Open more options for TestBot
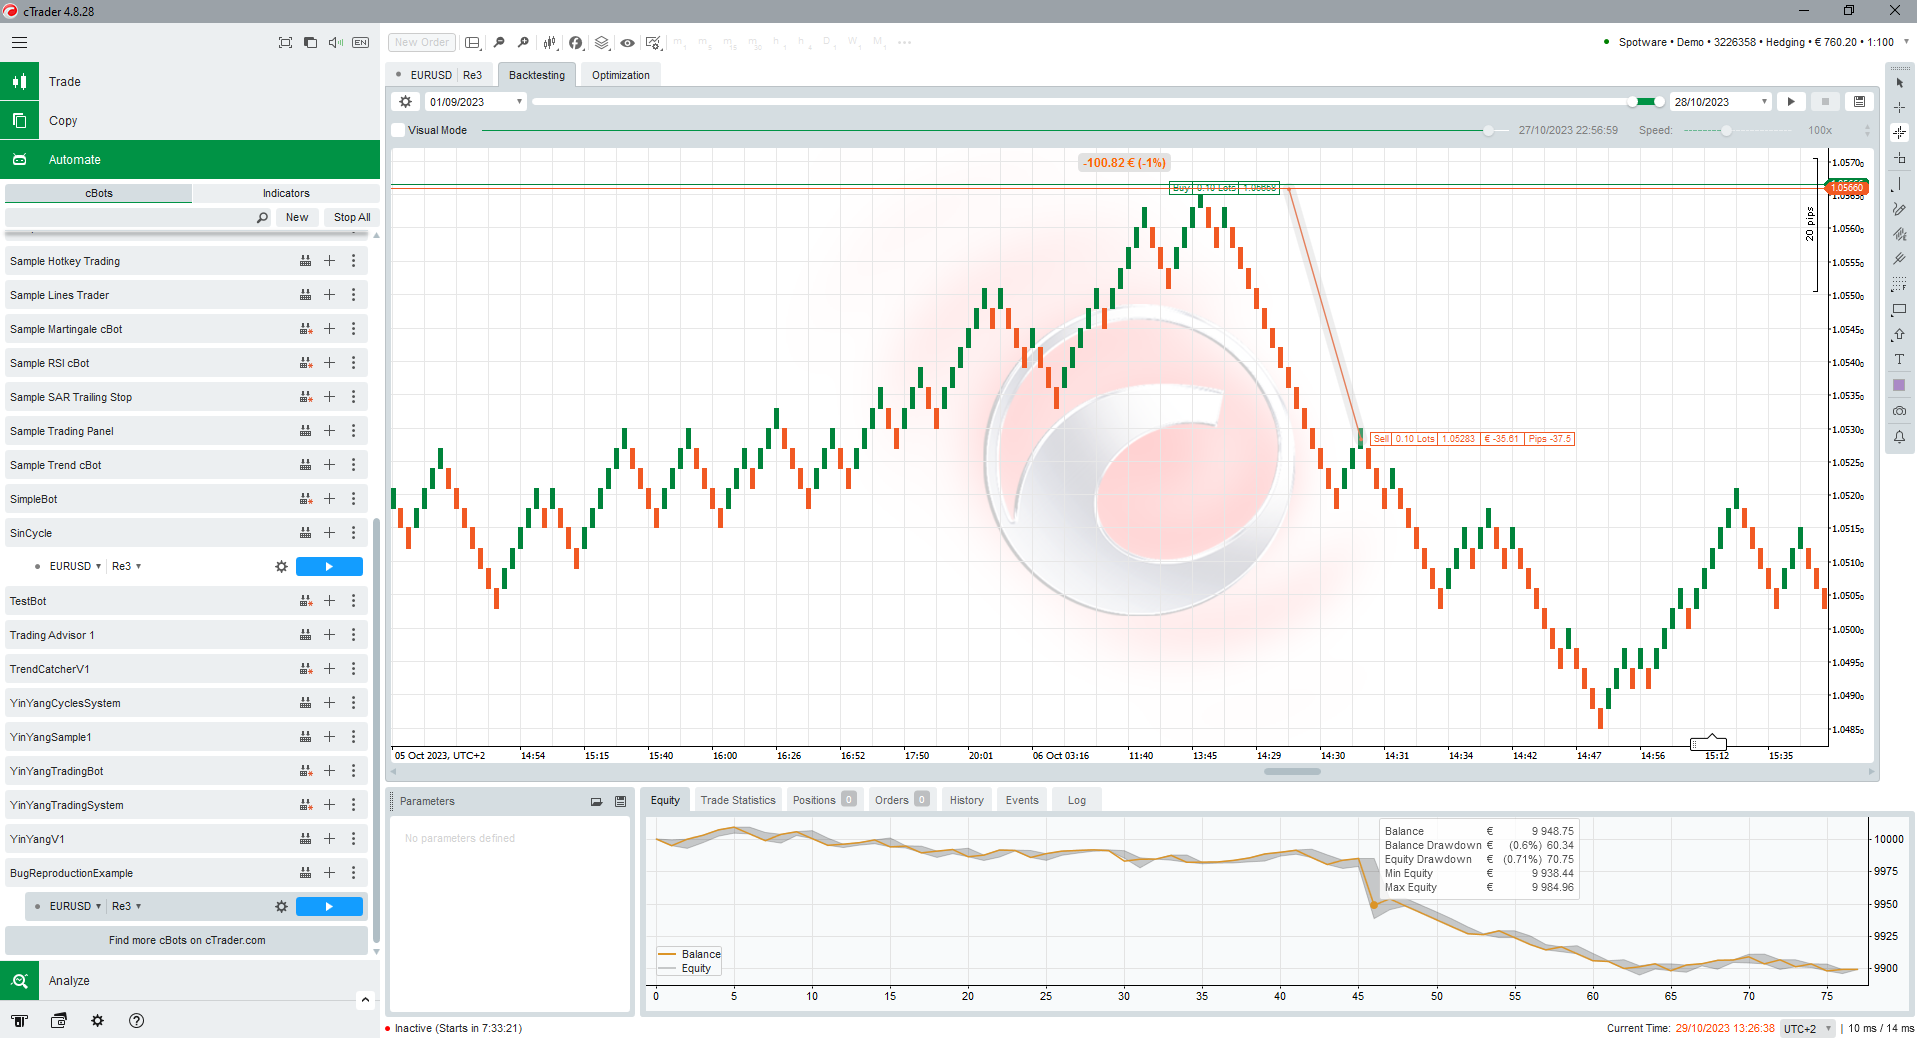The width and height of the screenshot is (1917, 1038). (353, 601)
